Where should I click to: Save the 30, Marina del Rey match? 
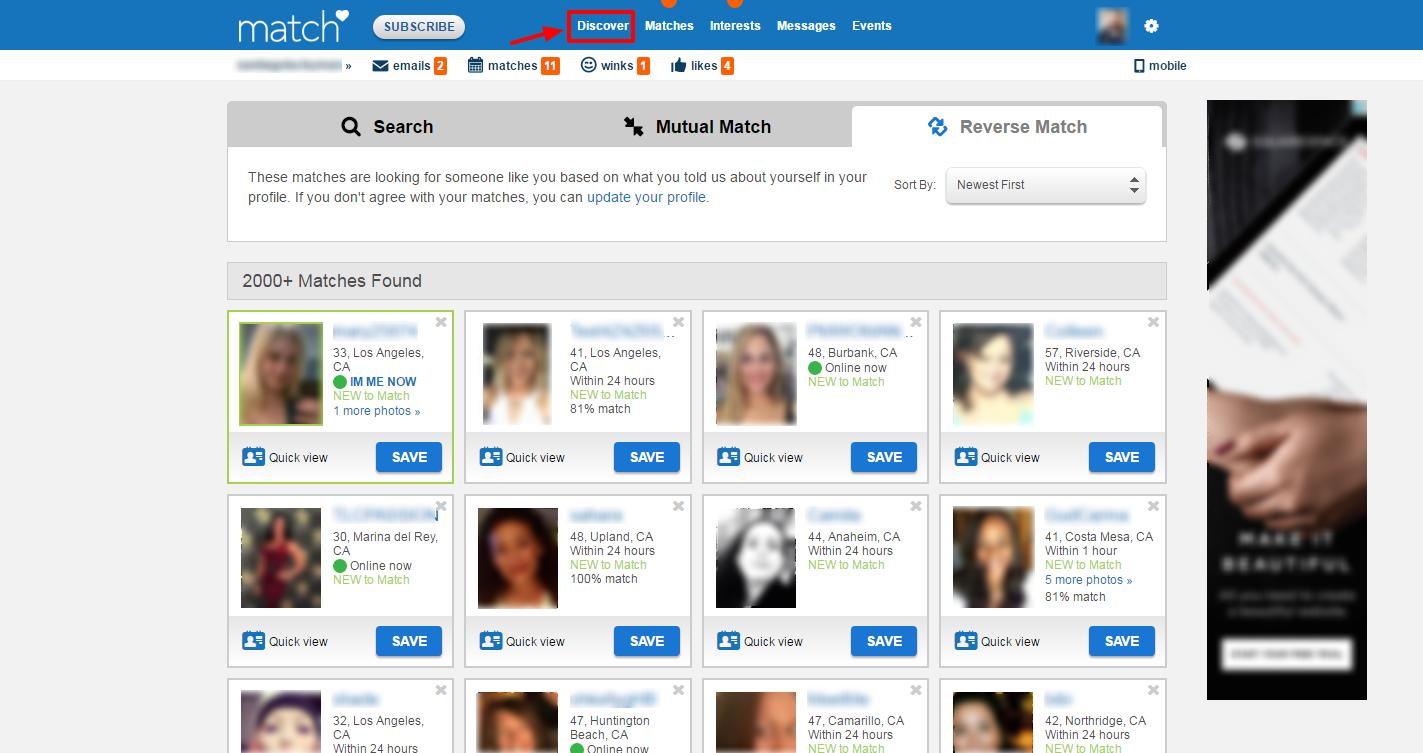pyautogui.click(x=409, y=641)
